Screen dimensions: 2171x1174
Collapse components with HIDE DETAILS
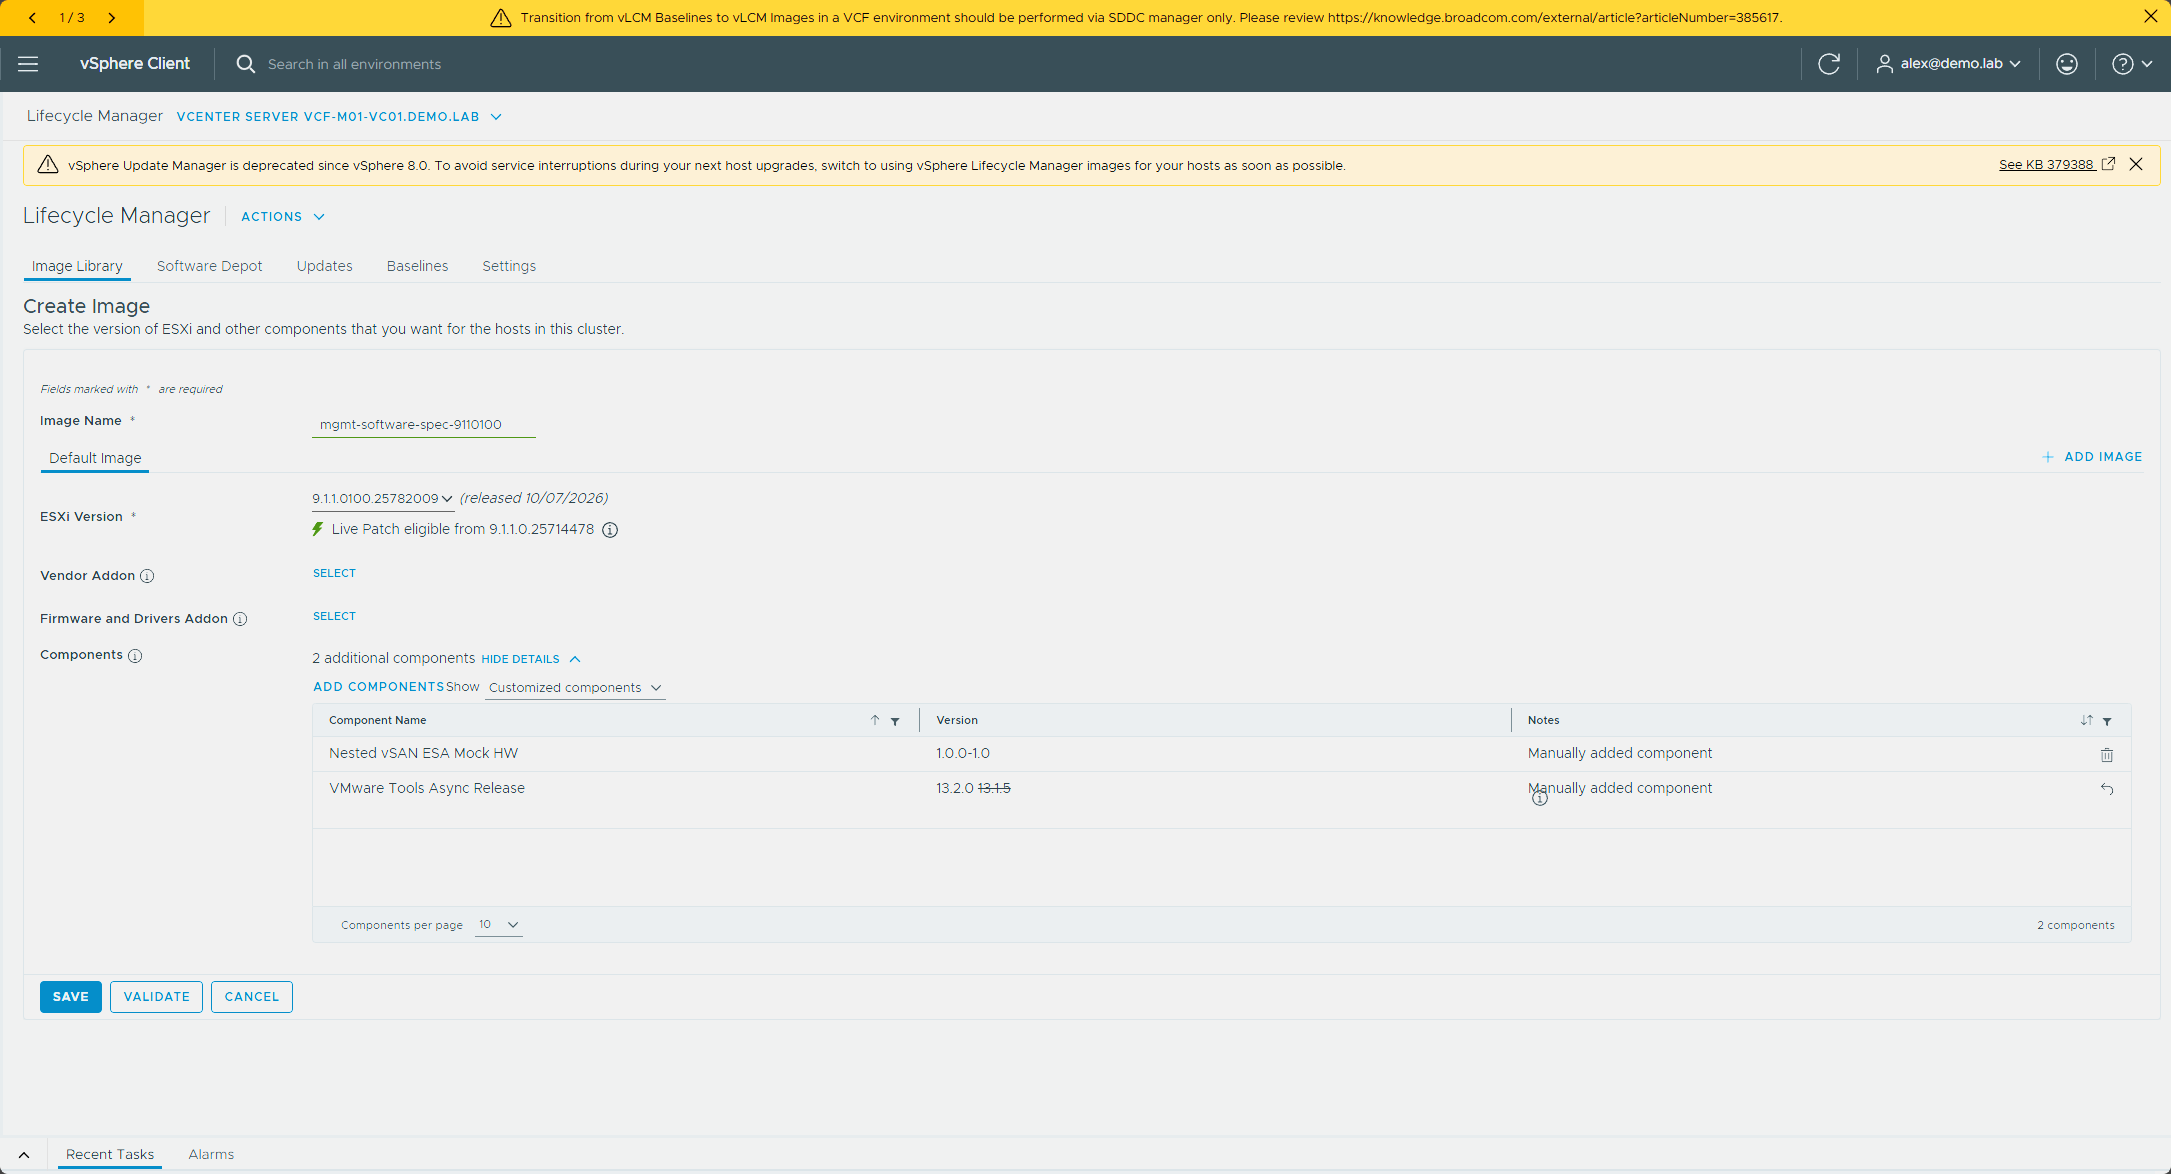point(530,659)
